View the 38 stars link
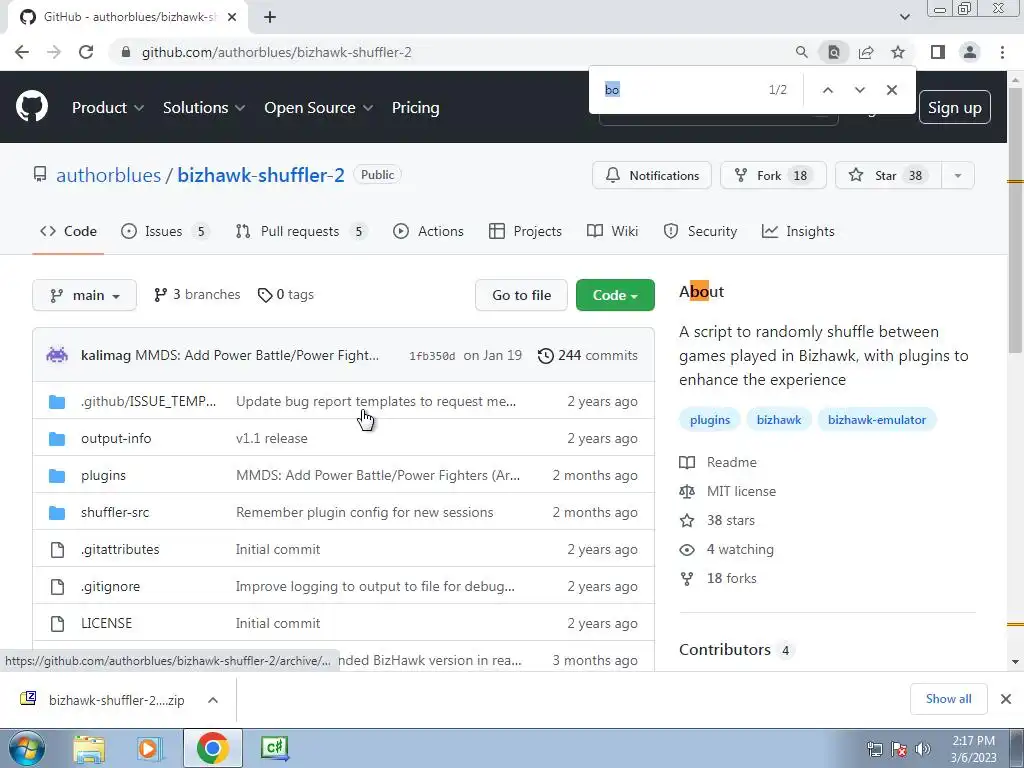The image size is (1024, 768). click(717, 520)
